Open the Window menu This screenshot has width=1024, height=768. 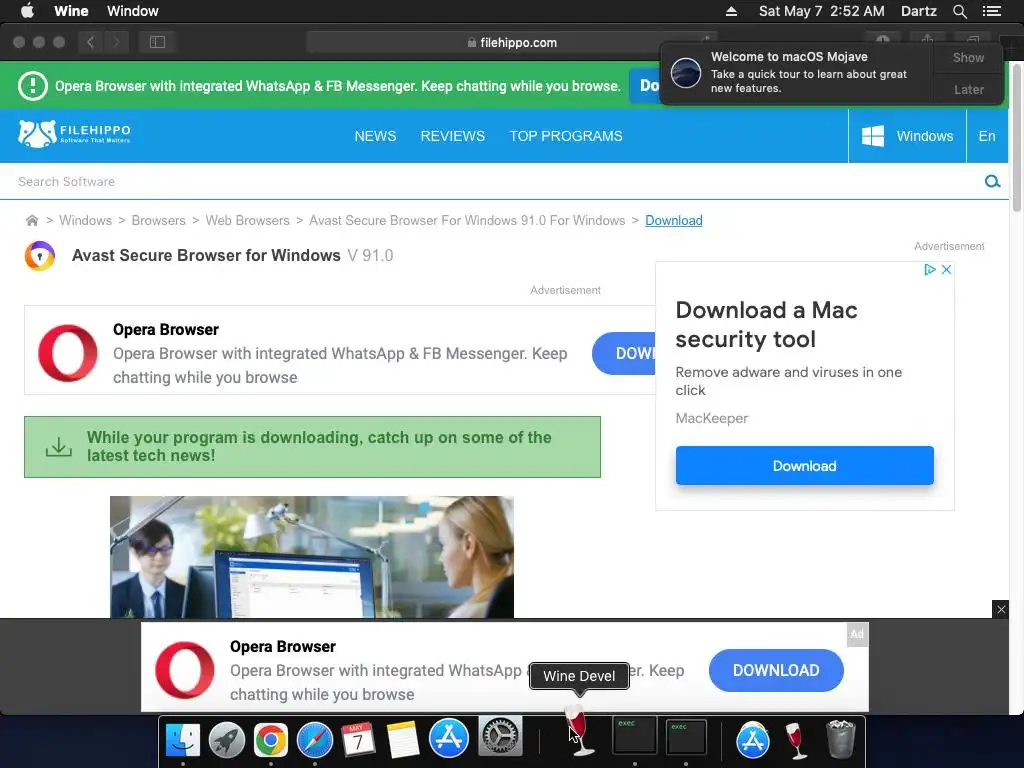click(x=133, y=11)
